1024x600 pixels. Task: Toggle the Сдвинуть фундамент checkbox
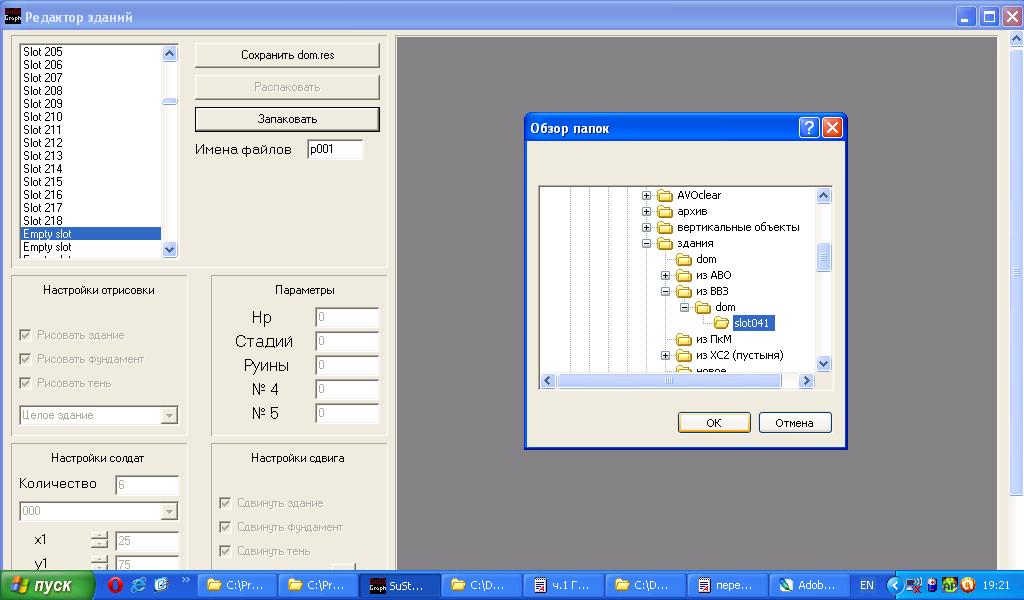(x=225, y=528)
